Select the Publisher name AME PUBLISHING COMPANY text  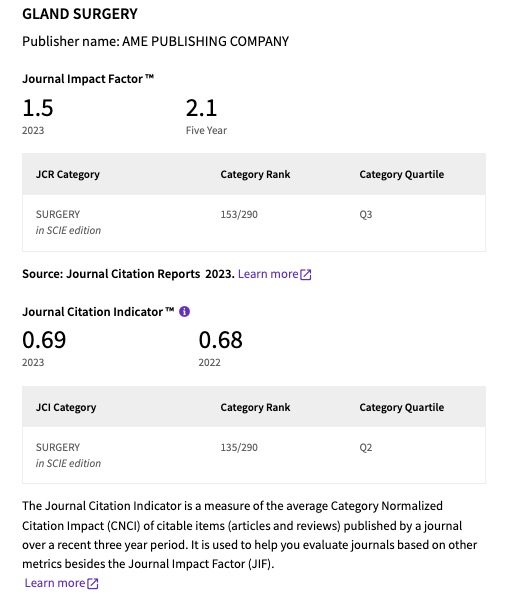click(x=155, y=41)
